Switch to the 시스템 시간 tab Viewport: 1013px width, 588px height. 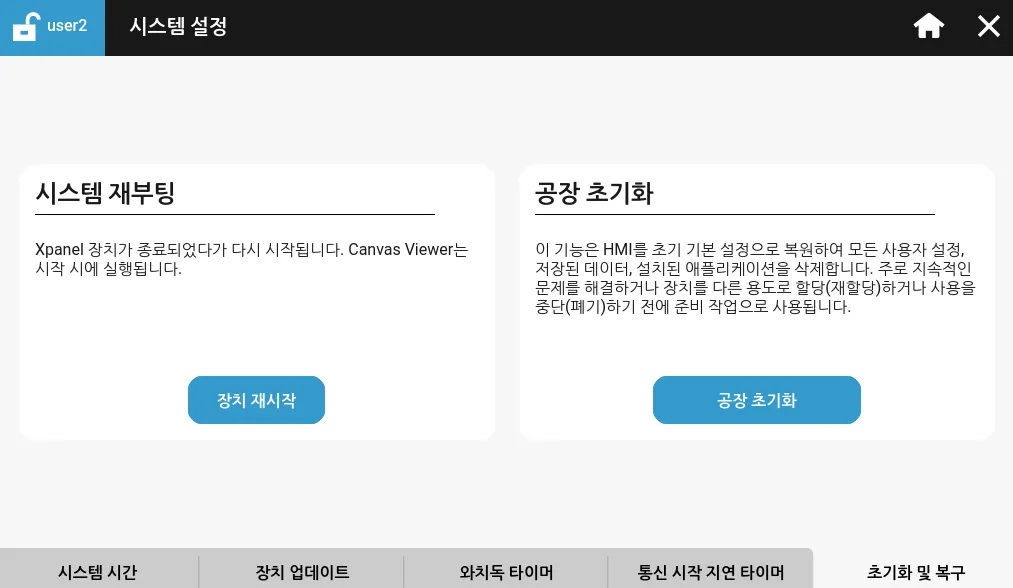point(98,573)
